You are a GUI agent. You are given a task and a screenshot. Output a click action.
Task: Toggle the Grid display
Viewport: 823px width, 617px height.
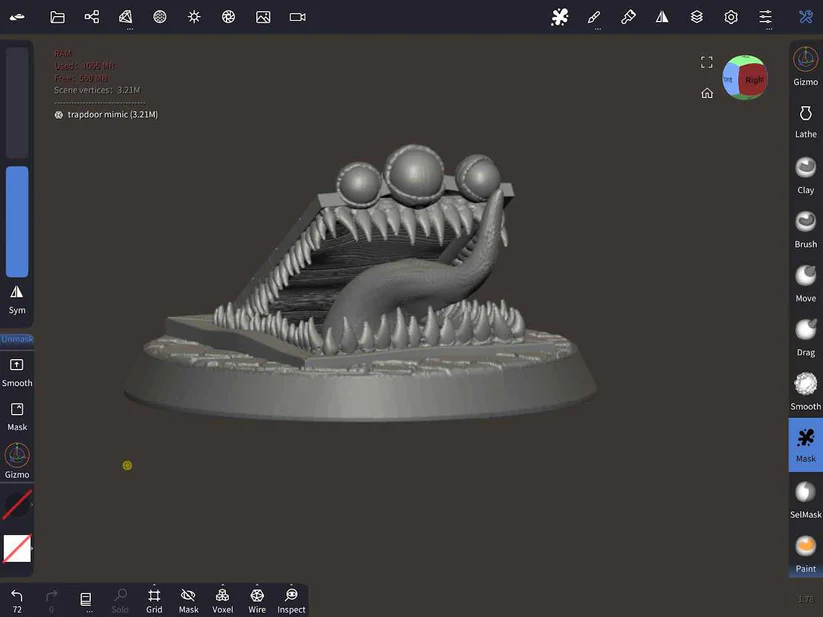click(x=154, y=601)
